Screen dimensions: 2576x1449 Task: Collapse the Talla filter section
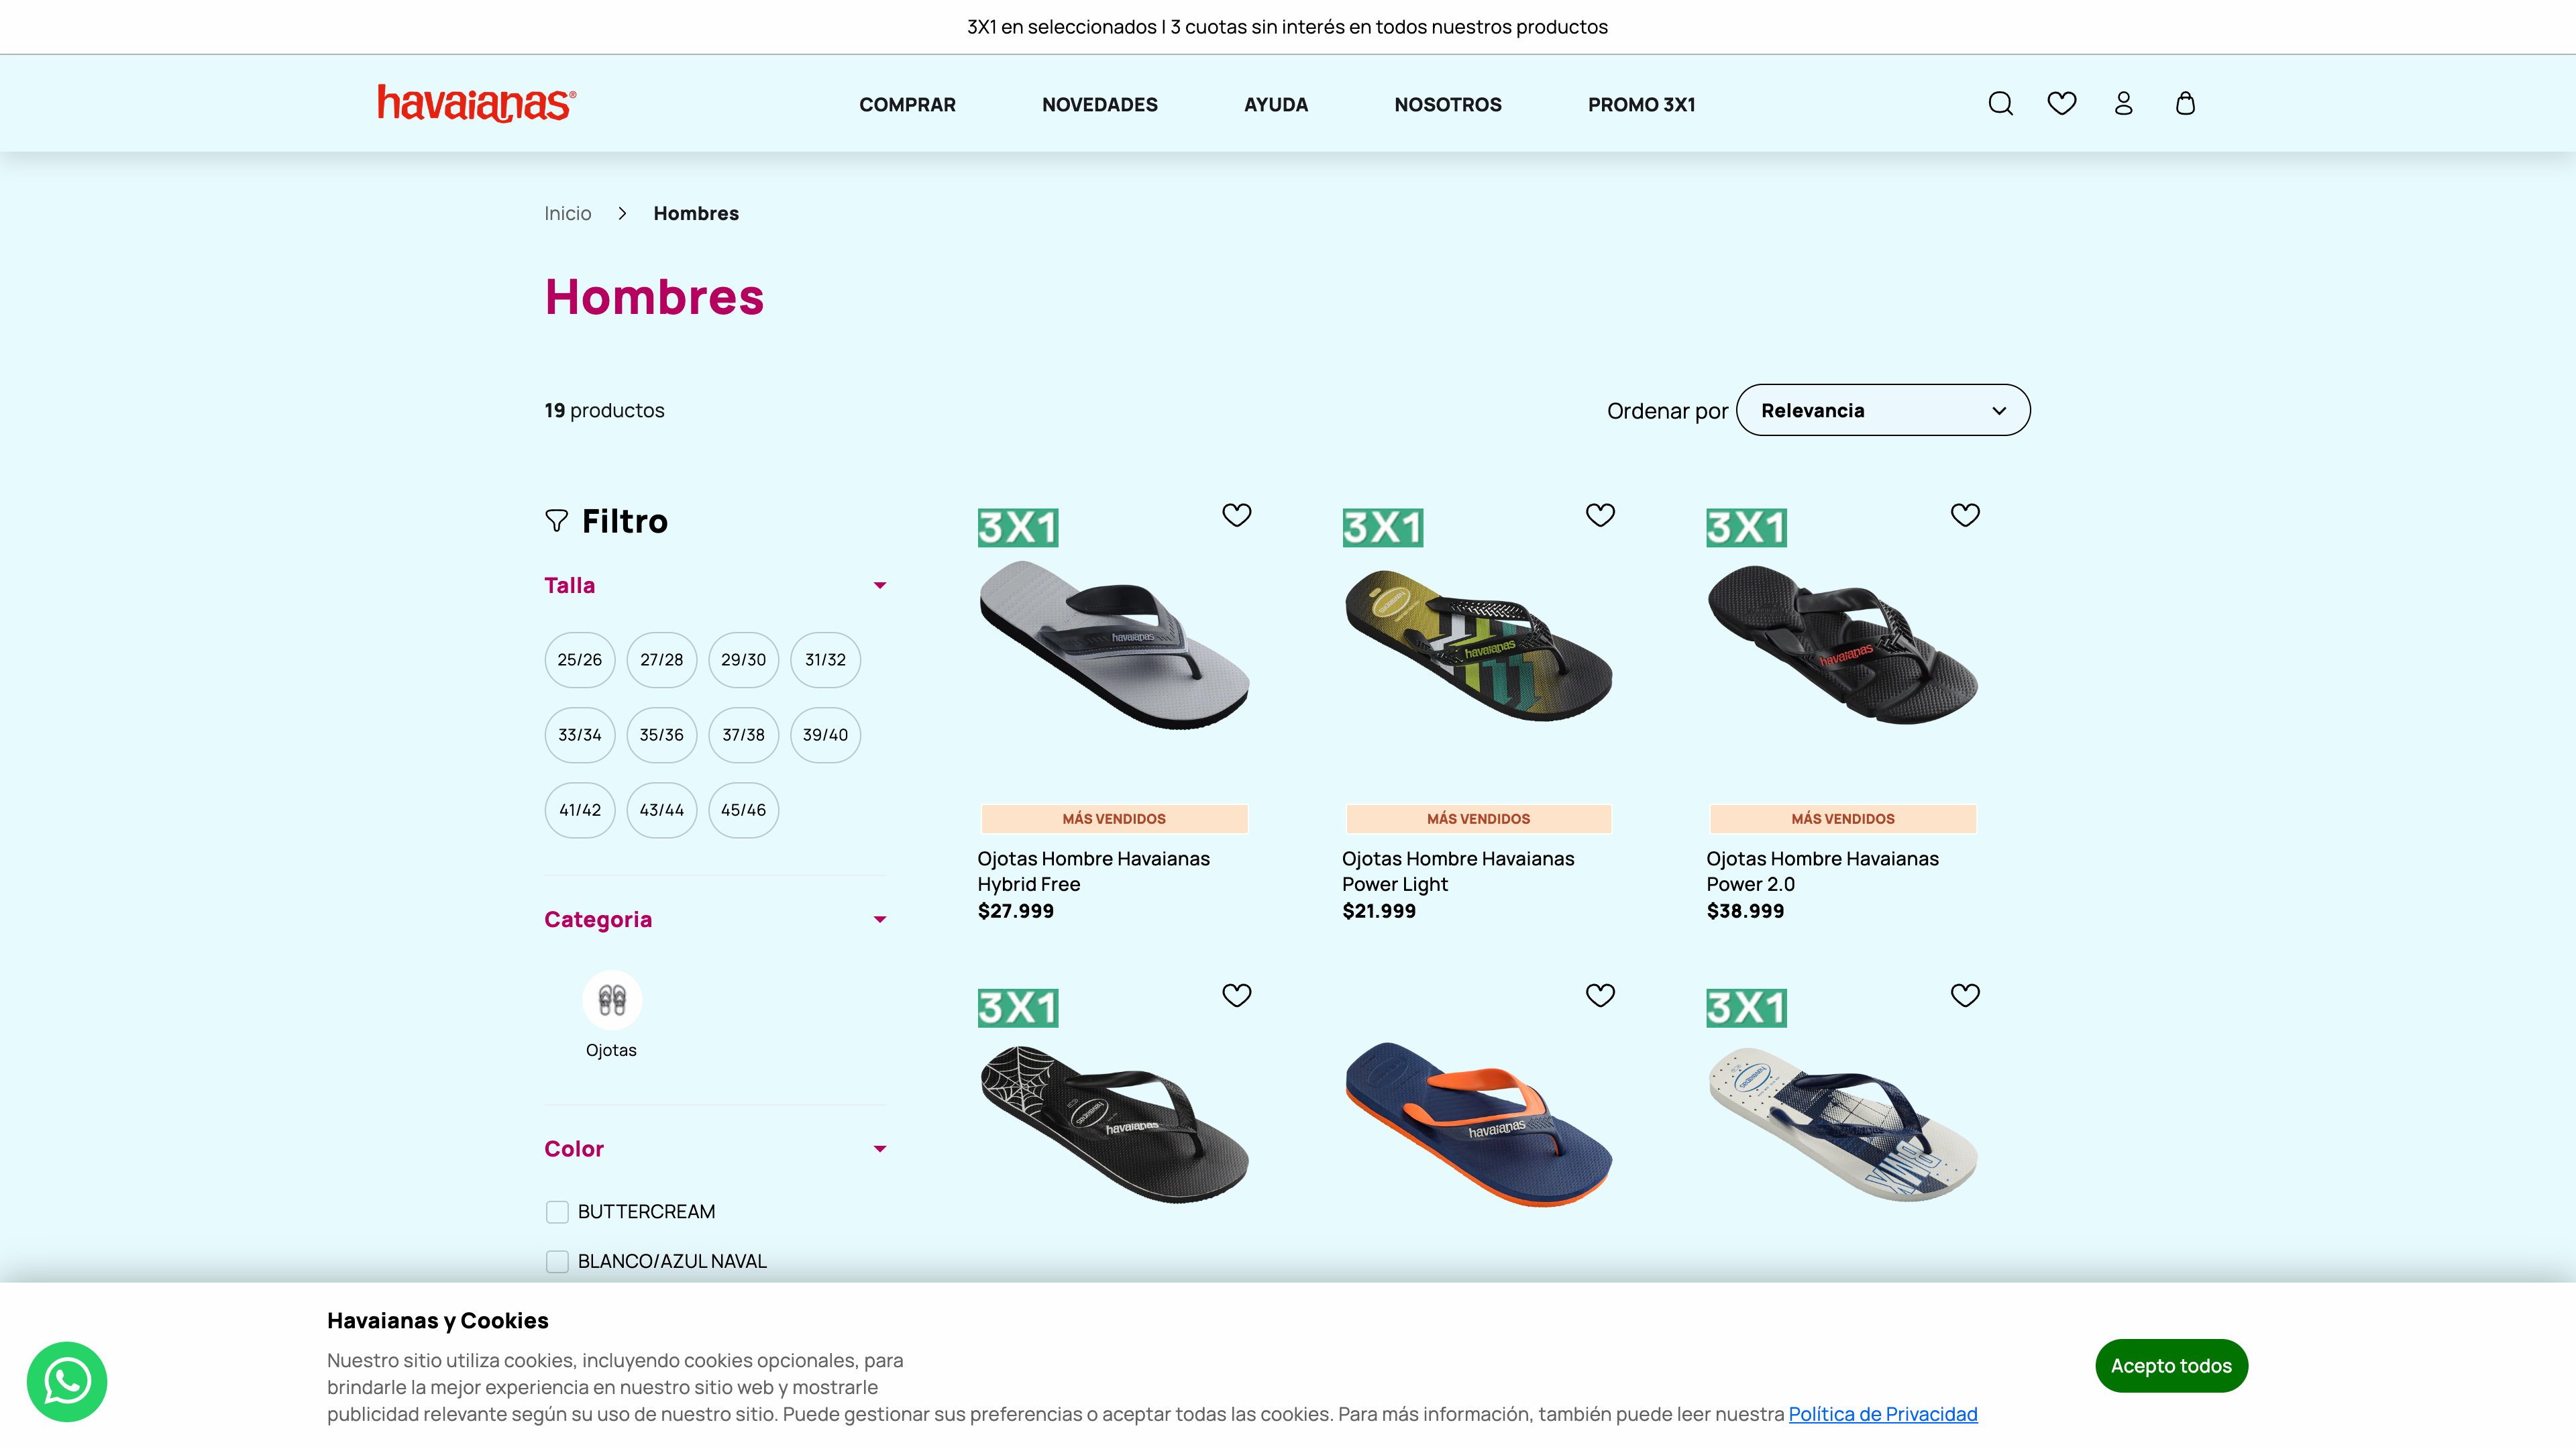point(880,585)
